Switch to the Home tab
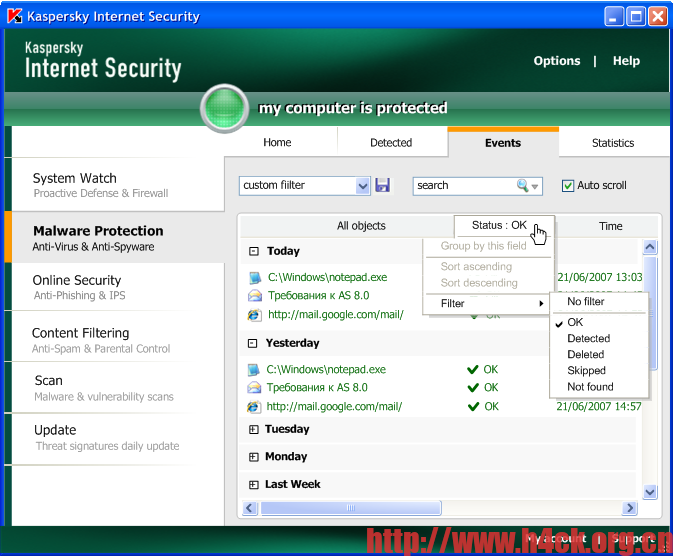The height and width of the screenshot is (556, 673). point(277,143)
